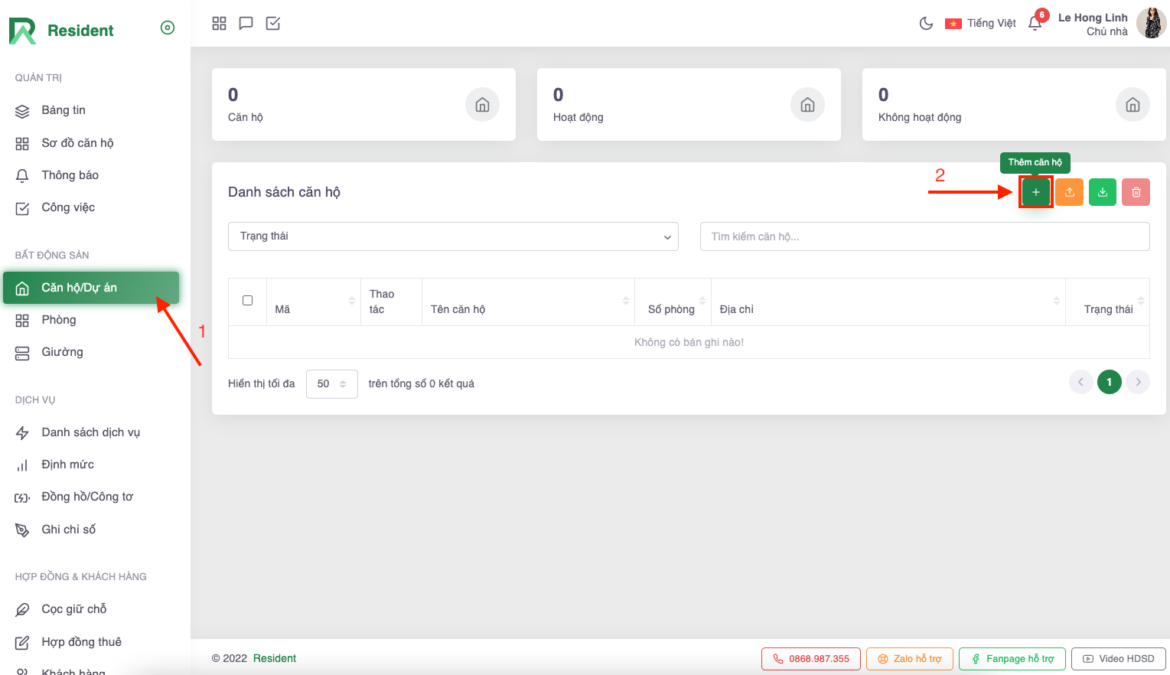Check the select-all checkbox in table header
Viewport: 1170px width, 675px height.
[x=248, y=301]
